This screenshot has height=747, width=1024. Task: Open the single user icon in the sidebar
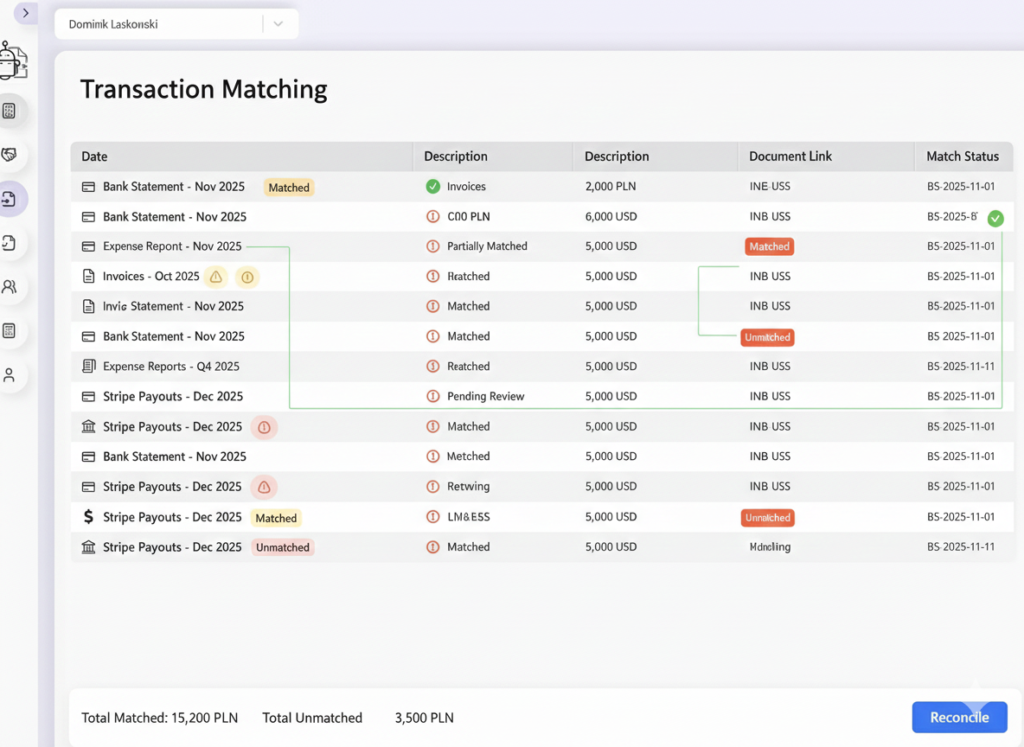click(x=9, y=375)
